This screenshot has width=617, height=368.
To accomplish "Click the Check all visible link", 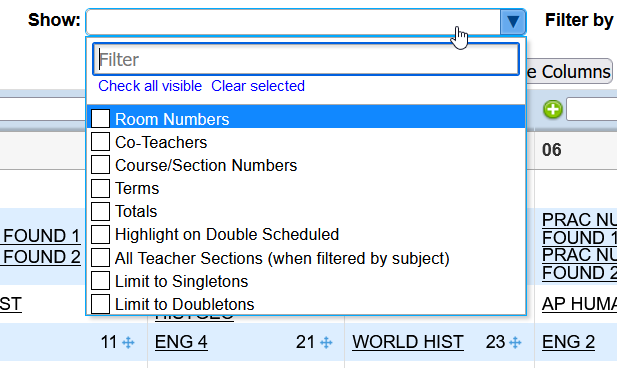I will 150,86.
